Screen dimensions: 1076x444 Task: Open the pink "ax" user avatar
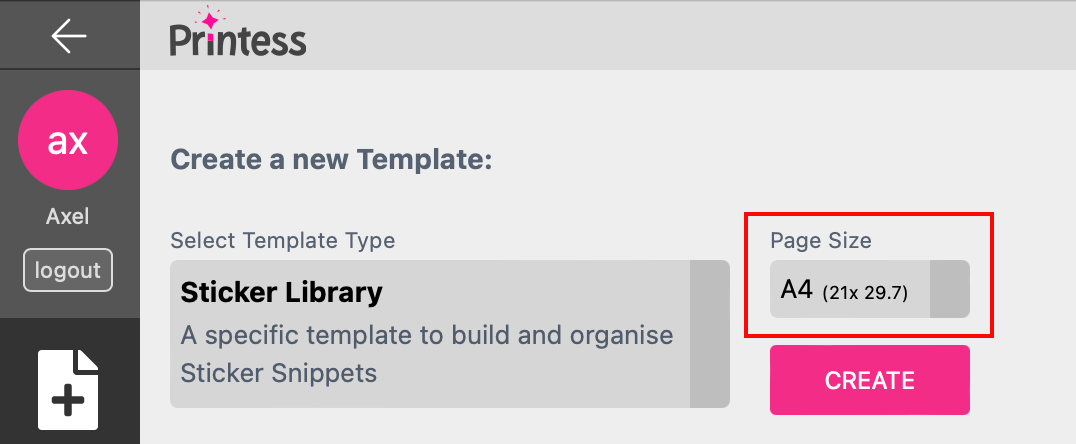point(68,140)
